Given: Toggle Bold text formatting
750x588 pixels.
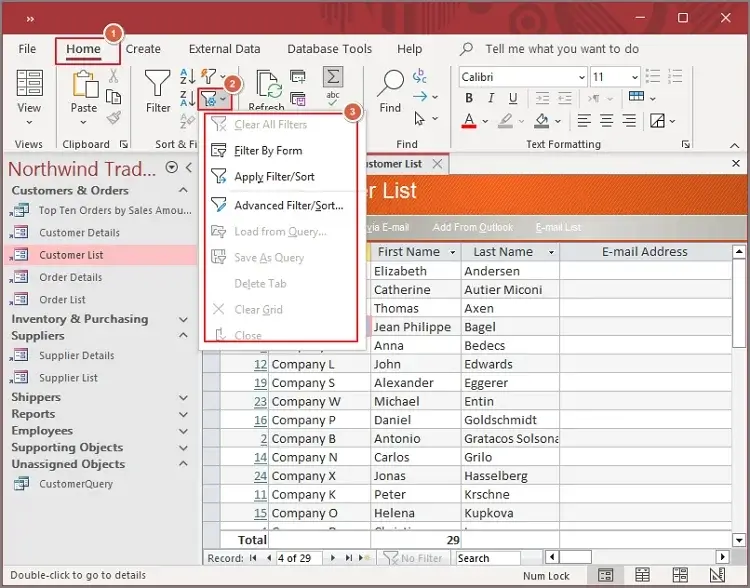Looking at the screenshot, I should [469, 98].
